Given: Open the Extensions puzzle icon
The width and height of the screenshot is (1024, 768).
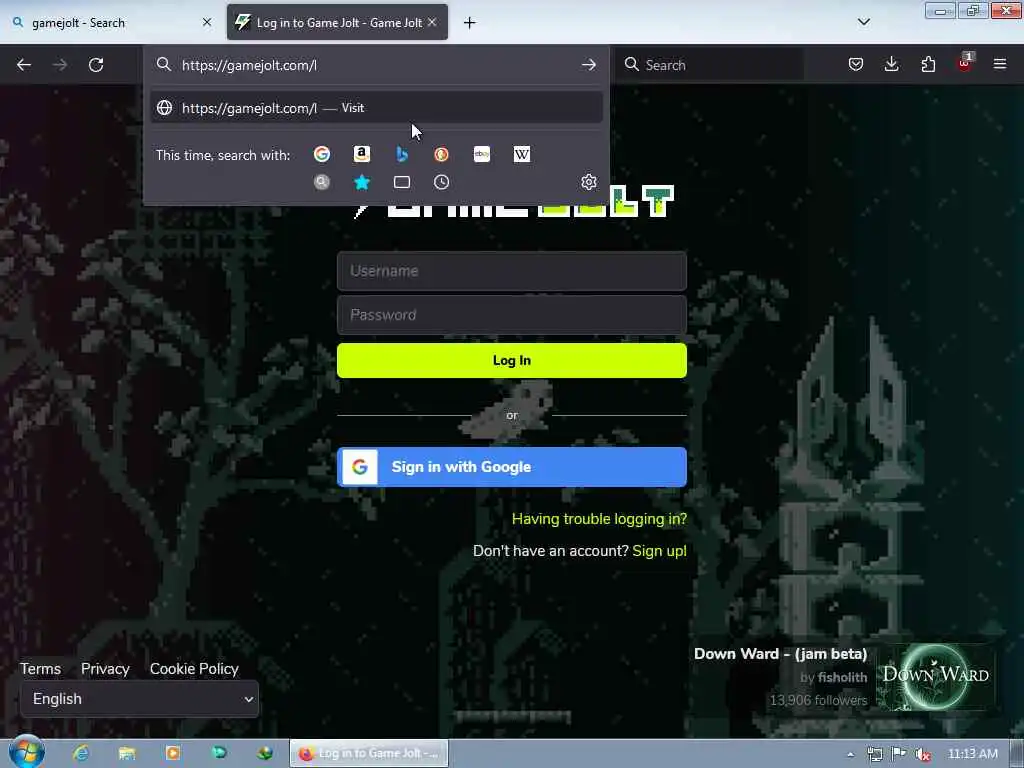Looking at the screenshot, I should point(928,64).
